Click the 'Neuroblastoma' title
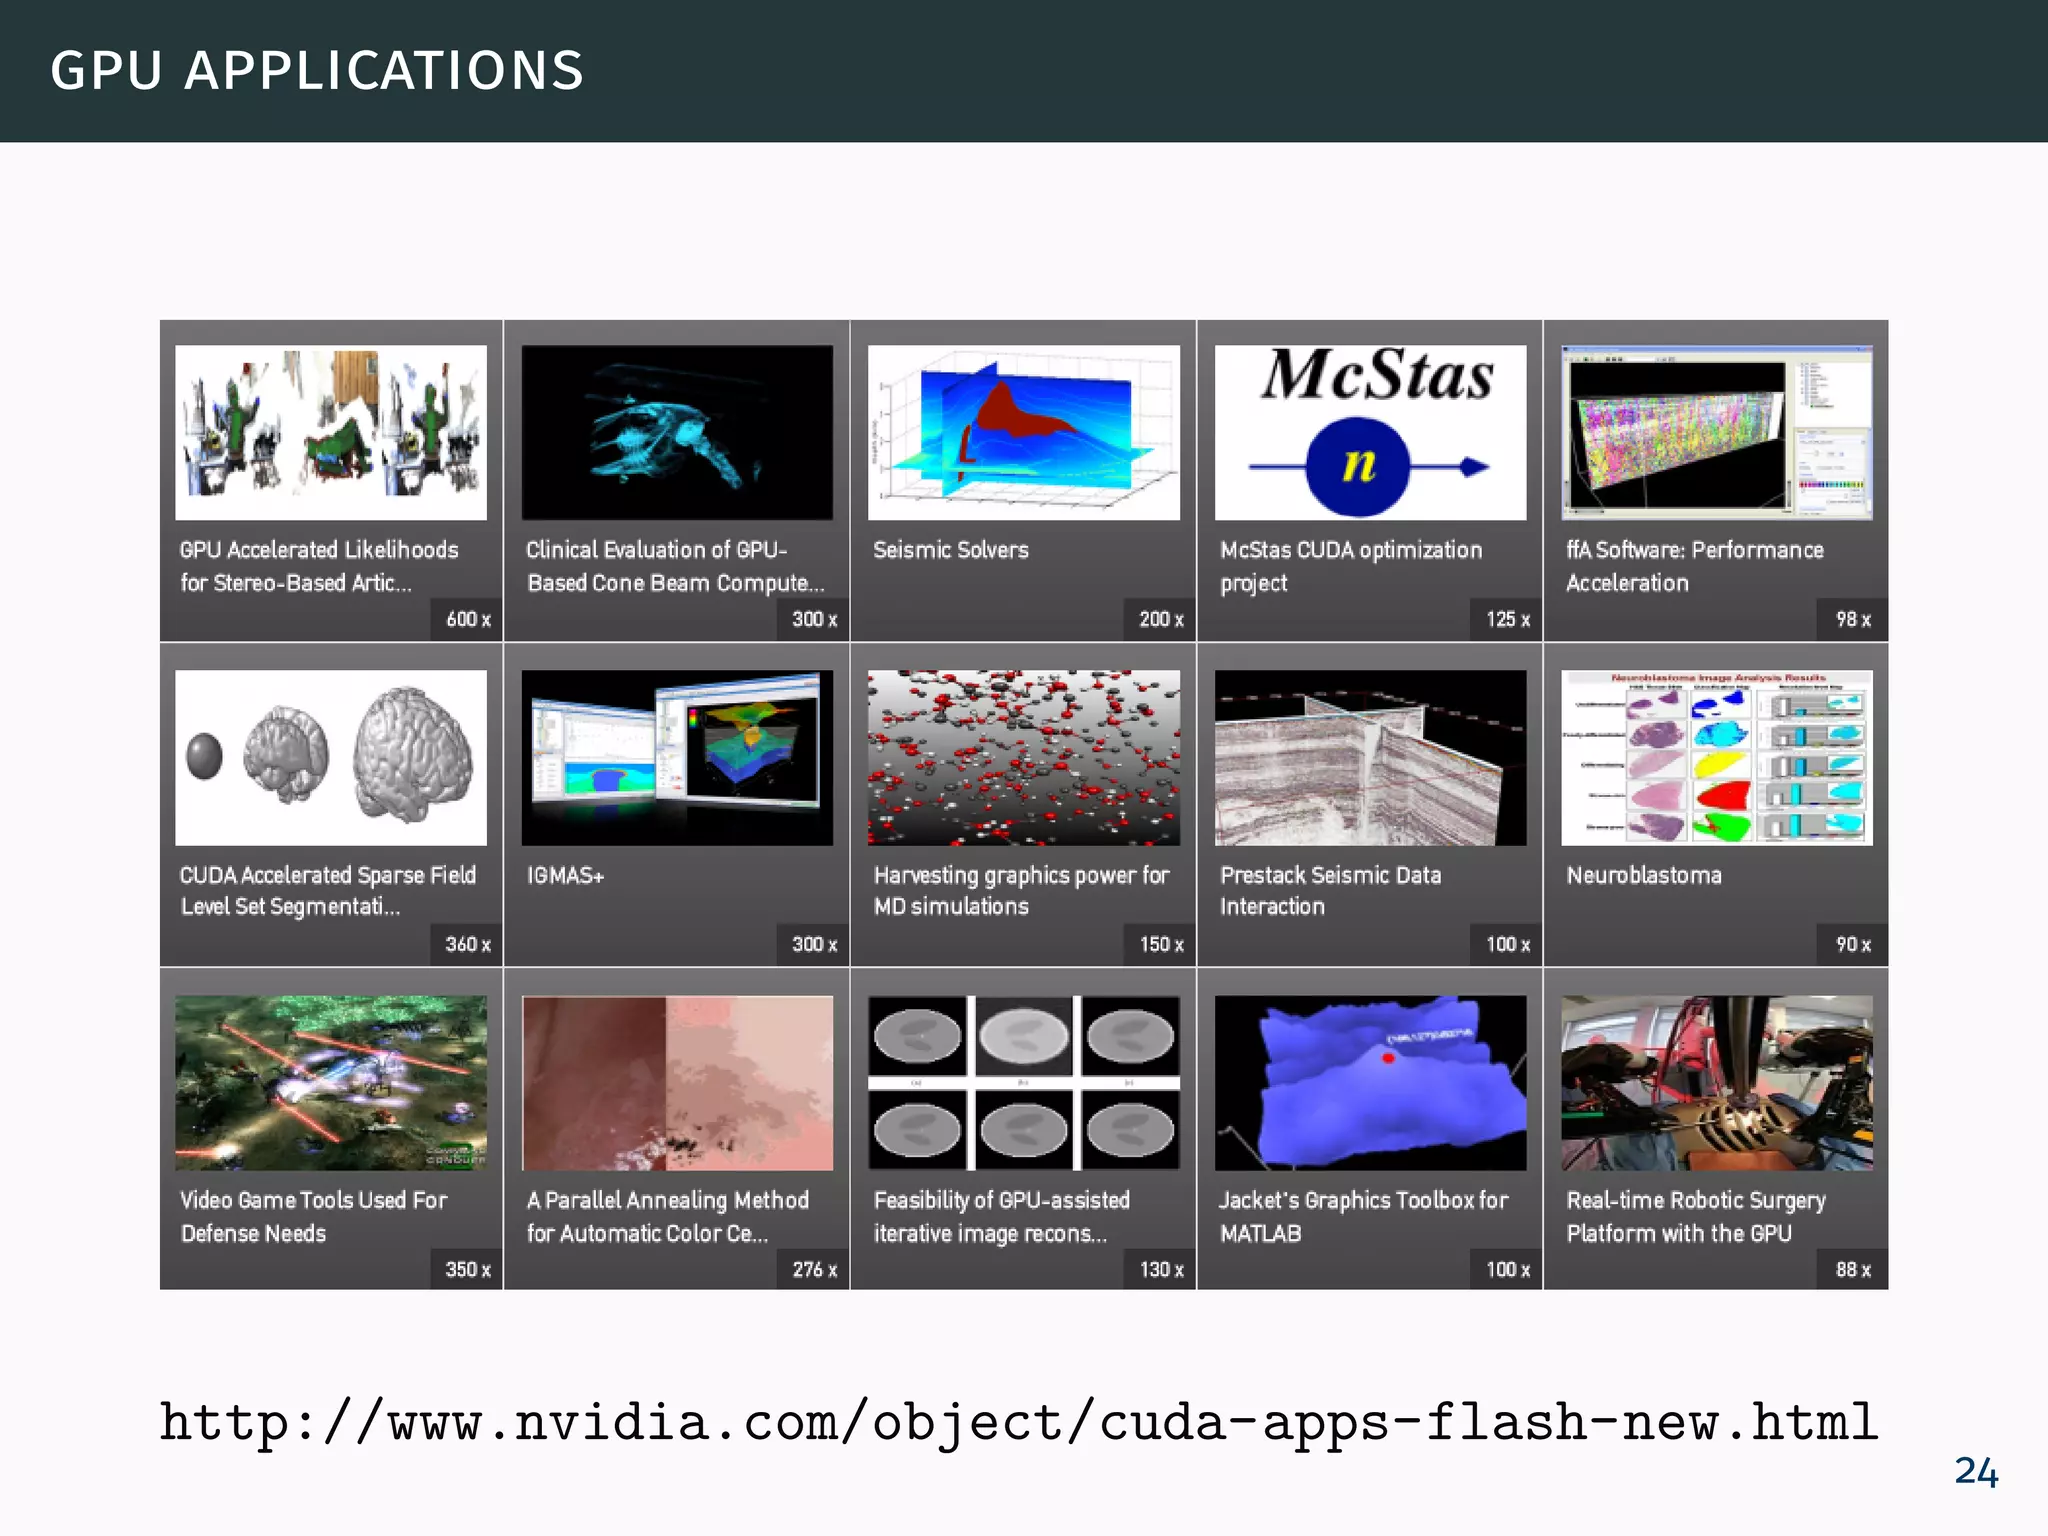The image size is (2048, 1536). click(1644, 875)
